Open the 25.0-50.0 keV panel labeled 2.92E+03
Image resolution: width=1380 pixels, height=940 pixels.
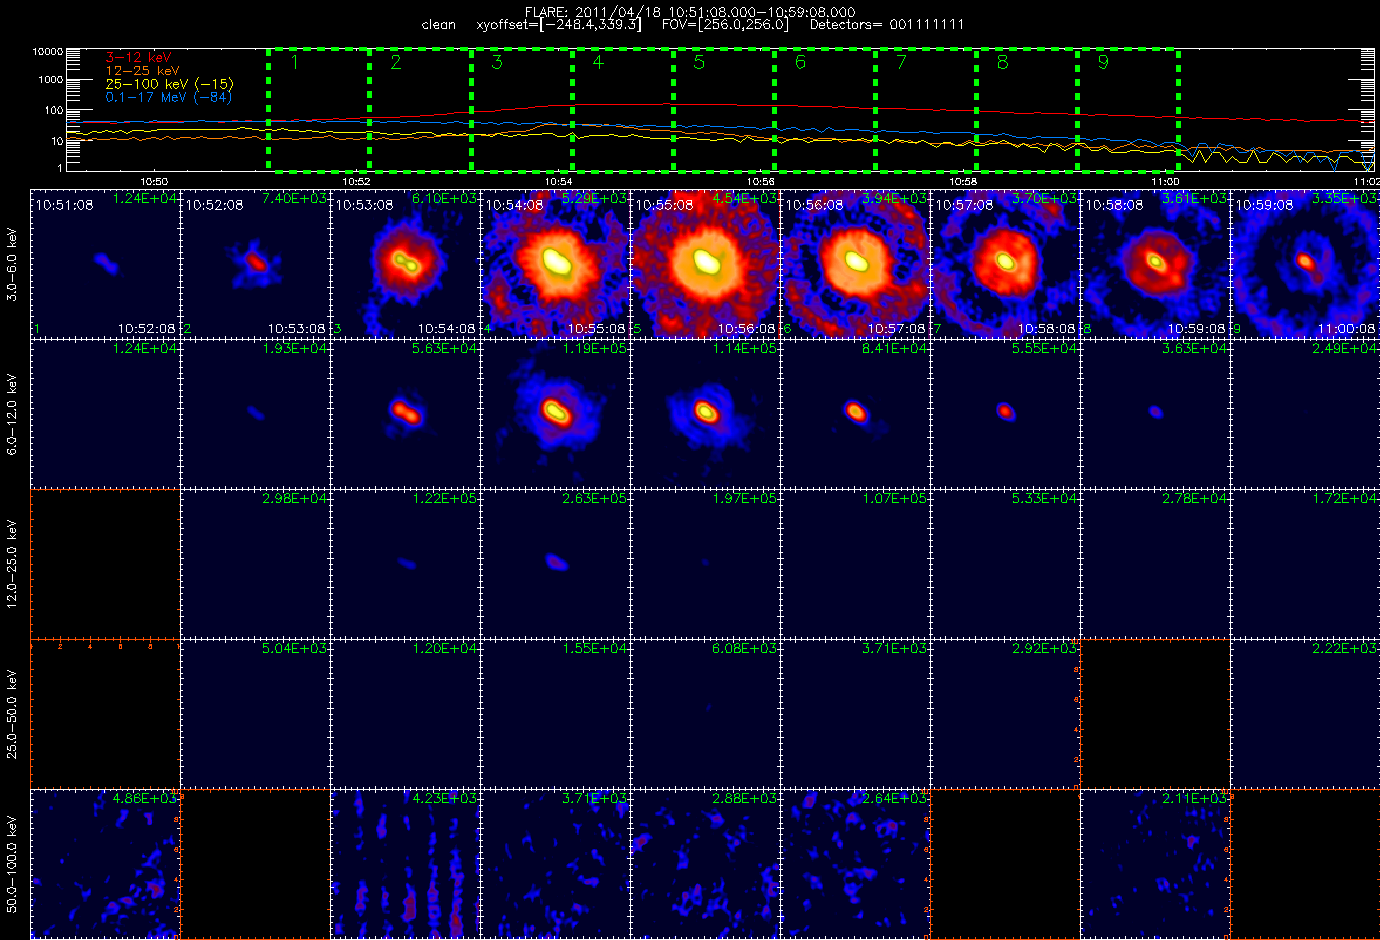(1005, 713)
